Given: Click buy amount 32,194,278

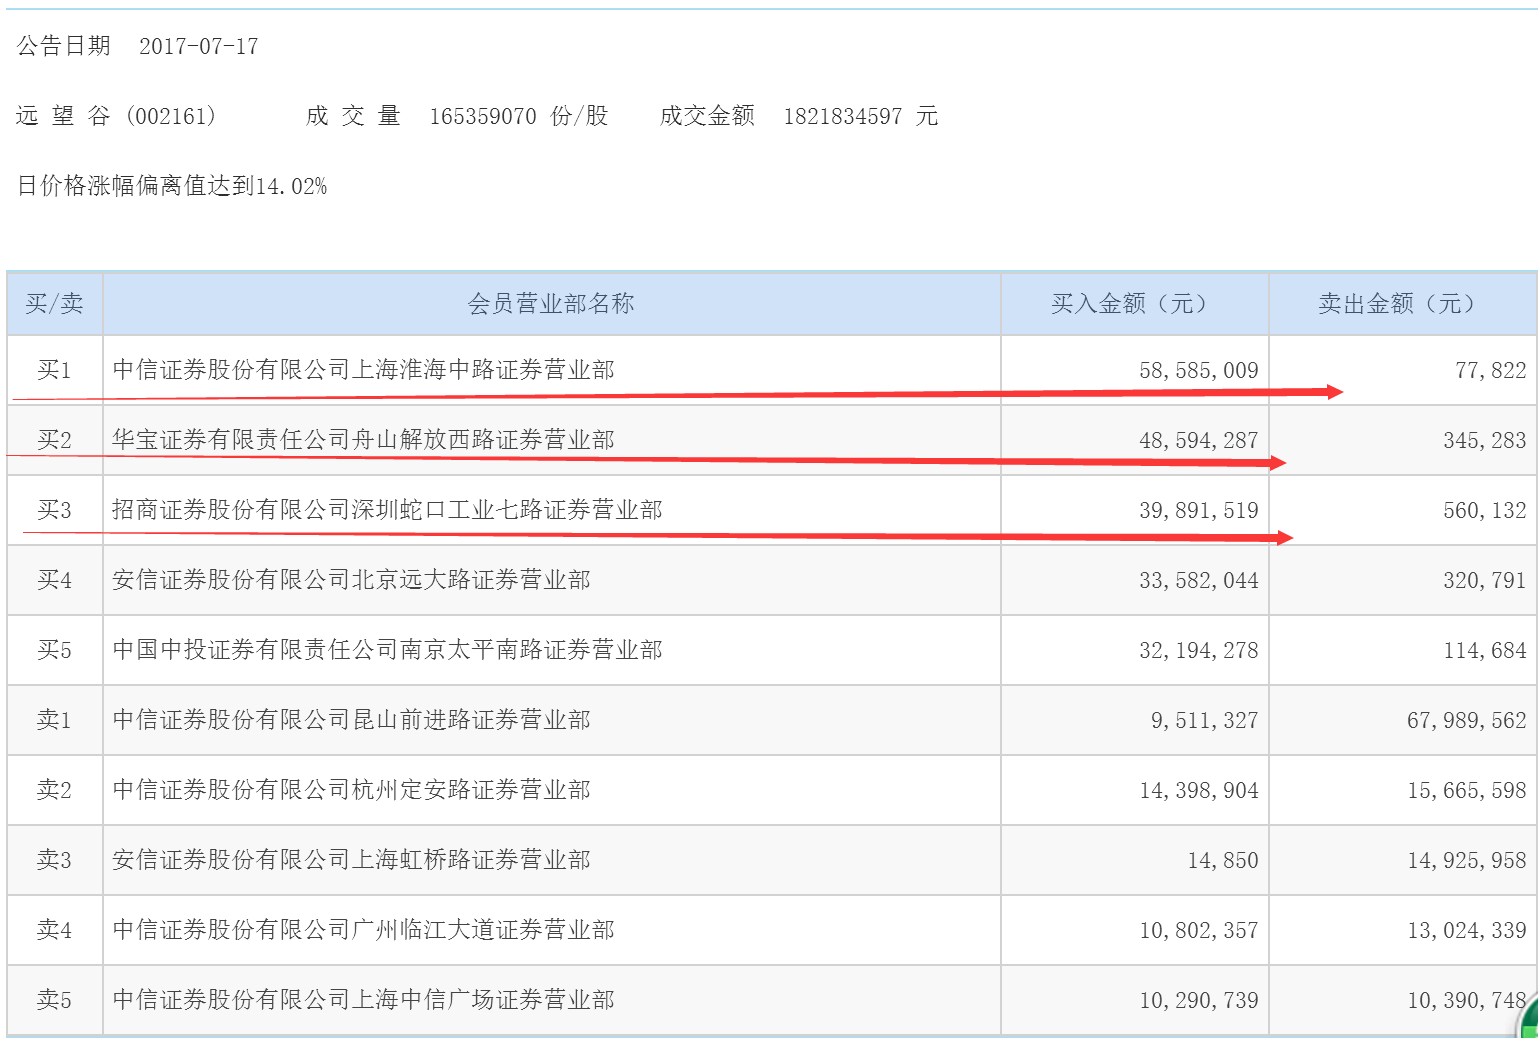Looking at the screenshot, I should [x=1198, y=650].
